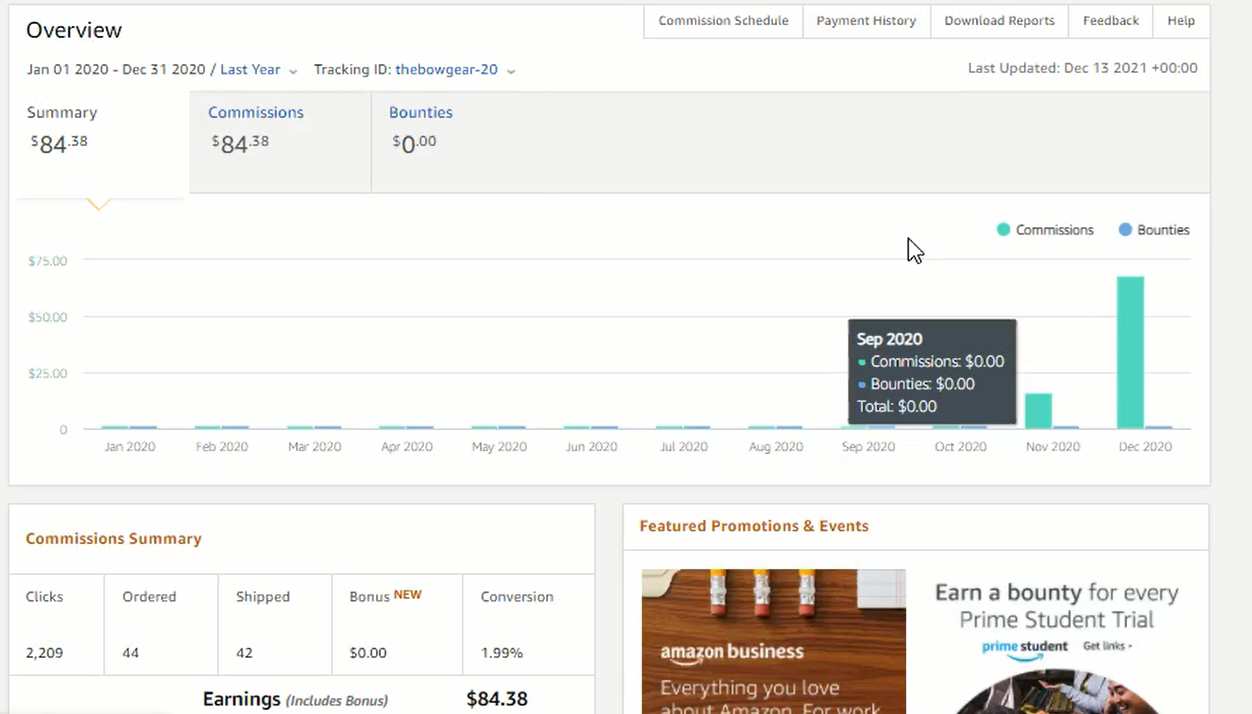1252x714 pixels.
Task: Toggle Bounties series in chart legend
Action: point(1154,230)
